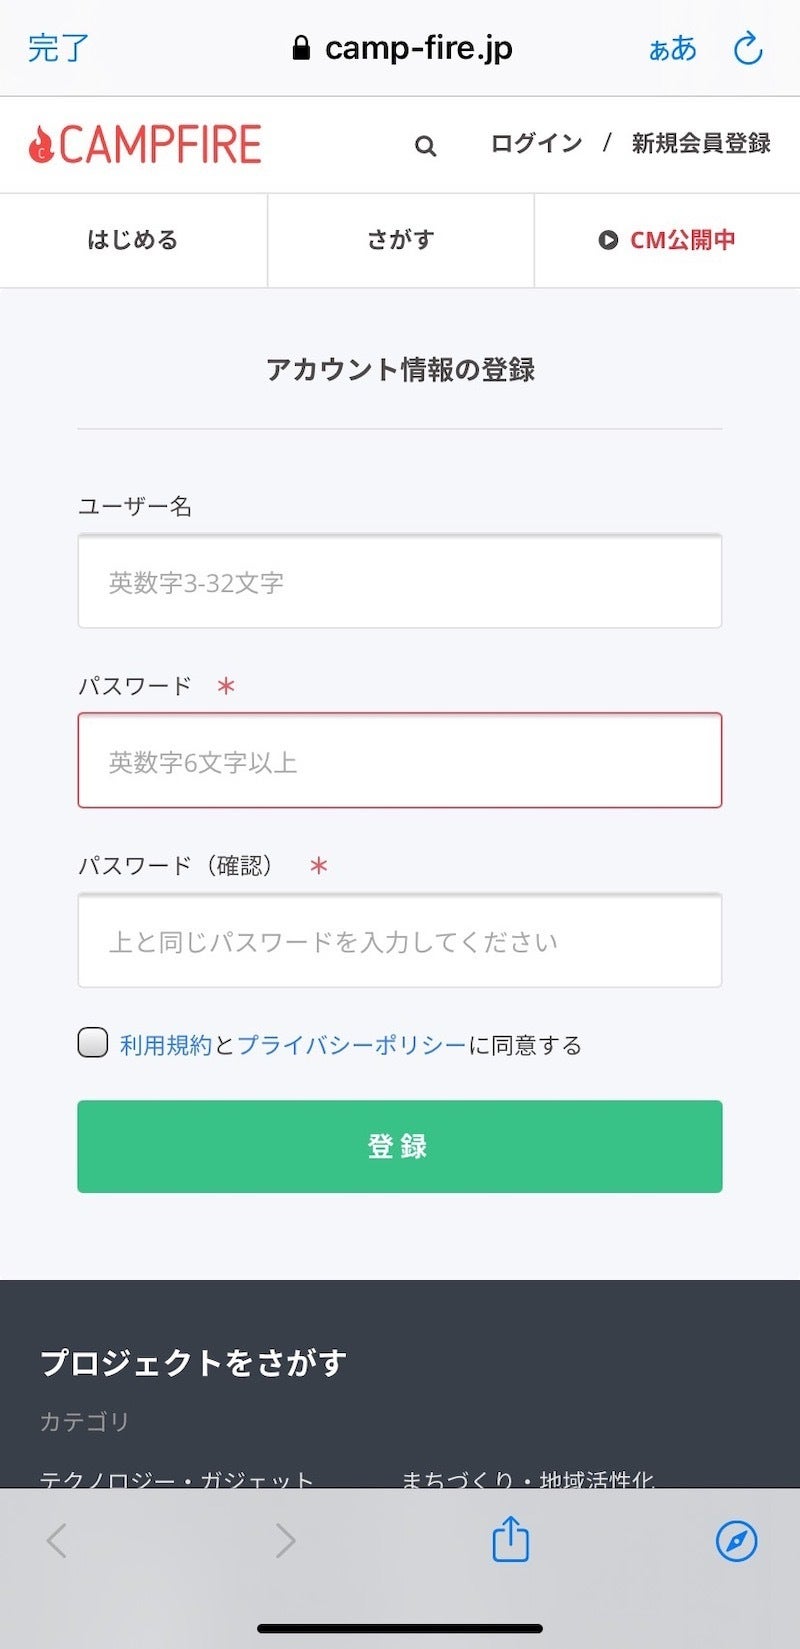Reload the page with the refresh icon
The height and width of the screenshot is (1649, 800).
tap(748, 48)
